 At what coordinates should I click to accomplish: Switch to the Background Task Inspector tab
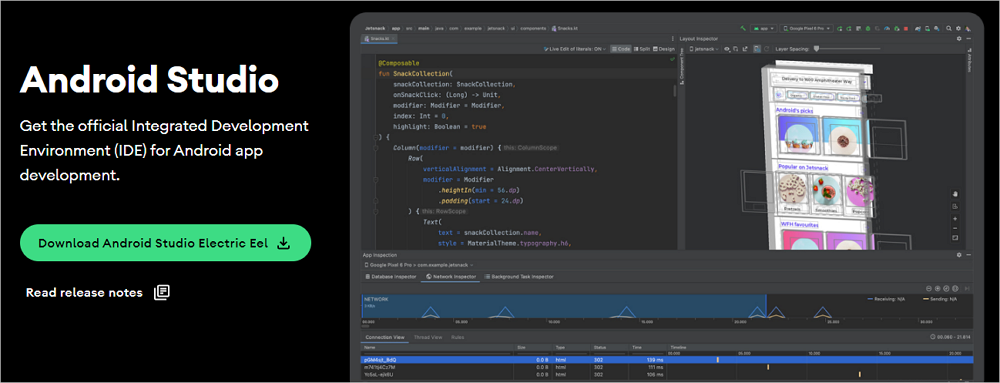(519, 277)
